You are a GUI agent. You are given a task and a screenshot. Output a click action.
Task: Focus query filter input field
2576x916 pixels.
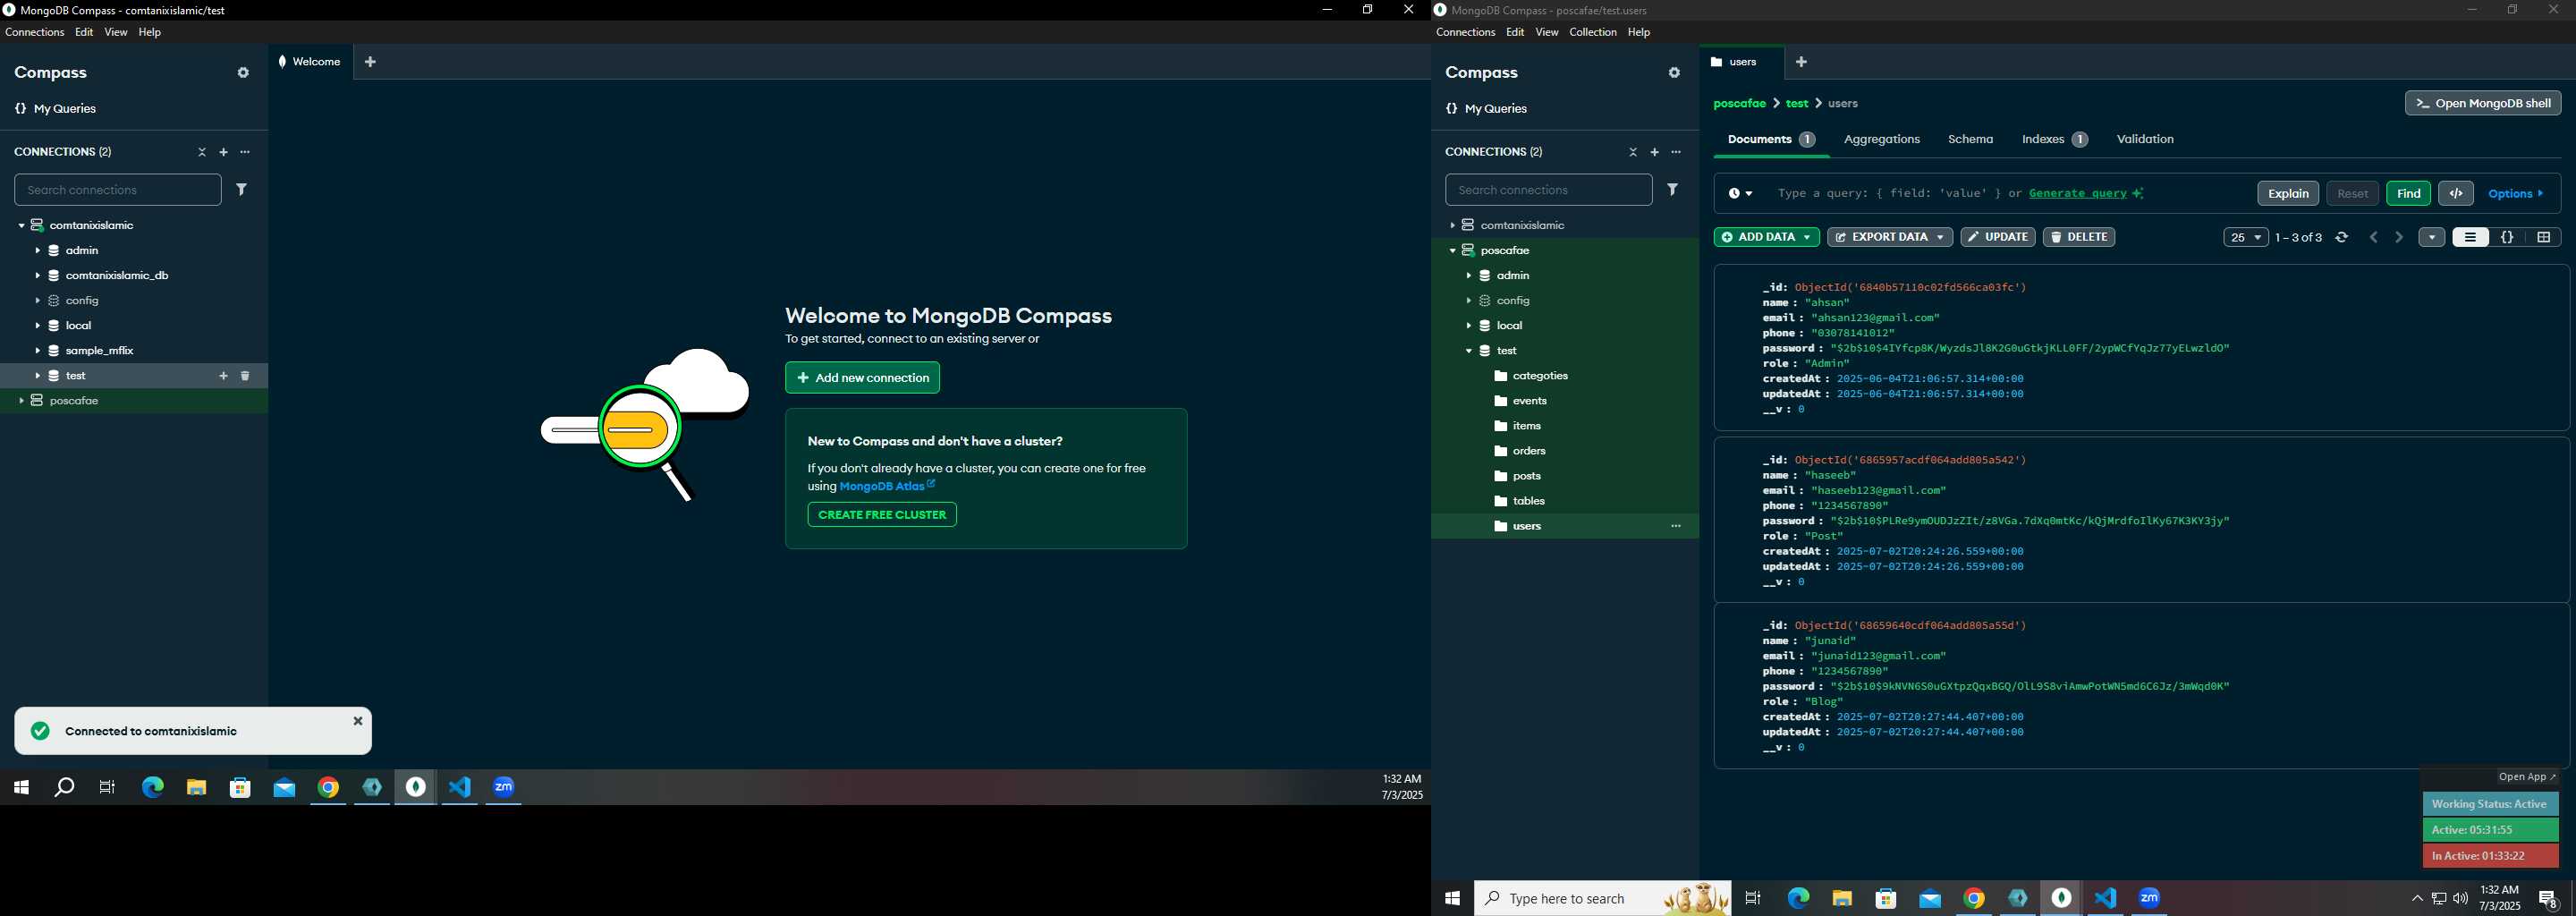2009,194
